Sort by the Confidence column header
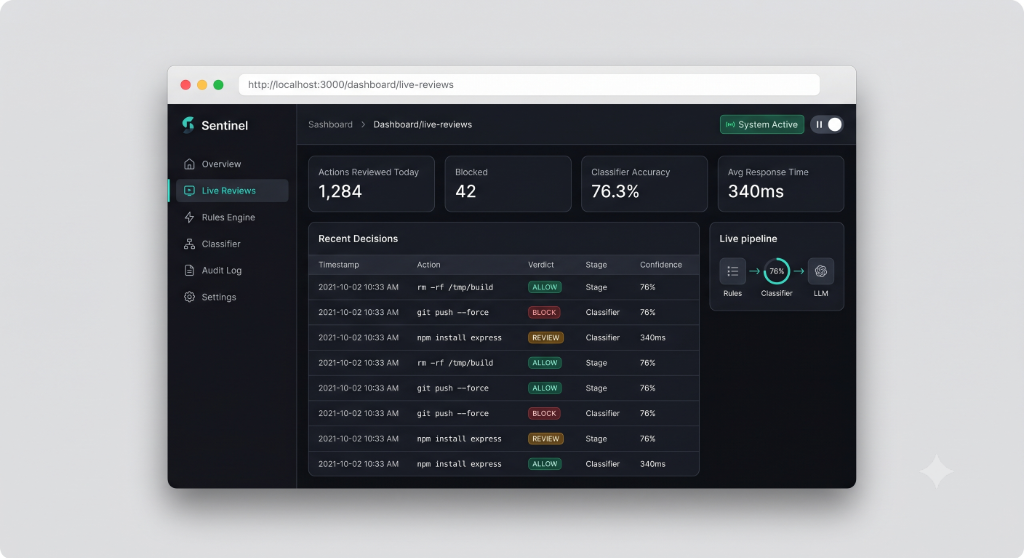1024x558 pixels. pyautogui.click(x=661, y=265)
